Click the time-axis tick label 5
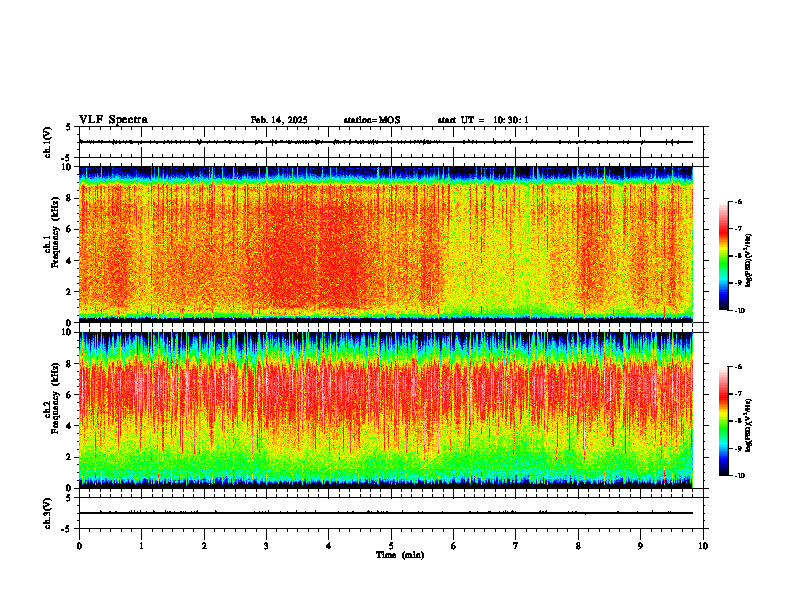 click(x=391, y=546)
